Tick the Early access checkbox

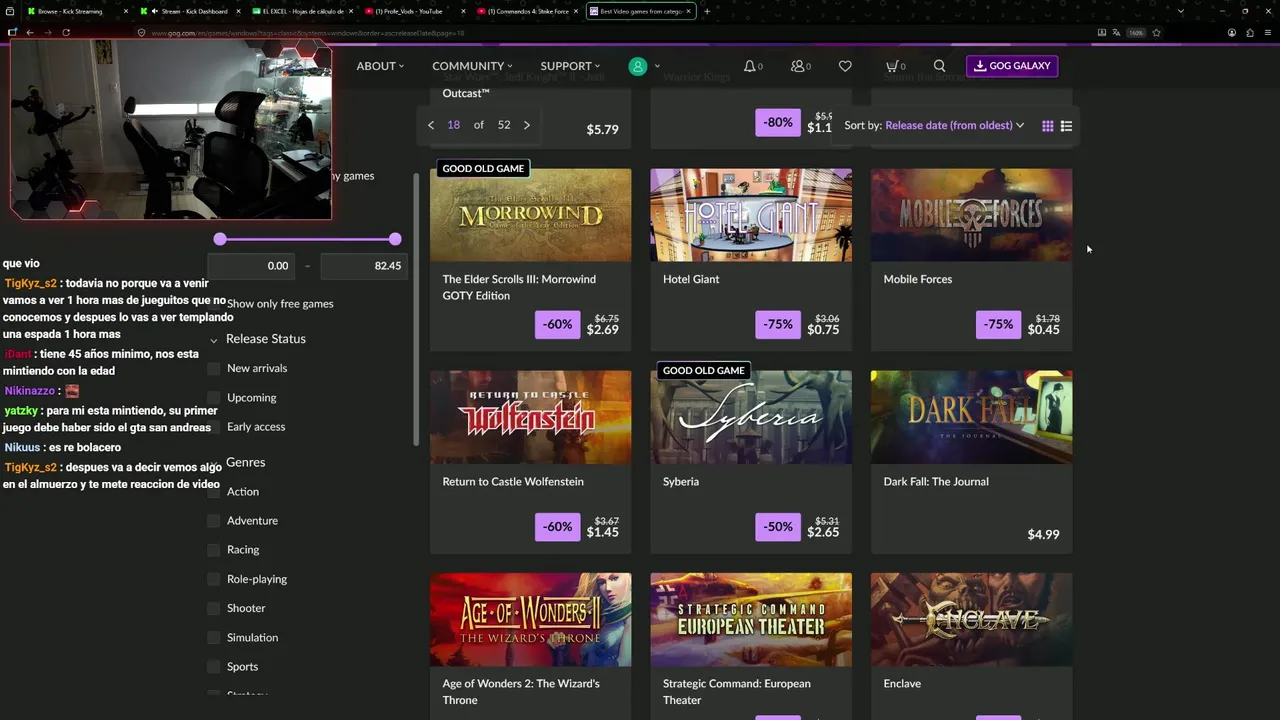(213, 427)
